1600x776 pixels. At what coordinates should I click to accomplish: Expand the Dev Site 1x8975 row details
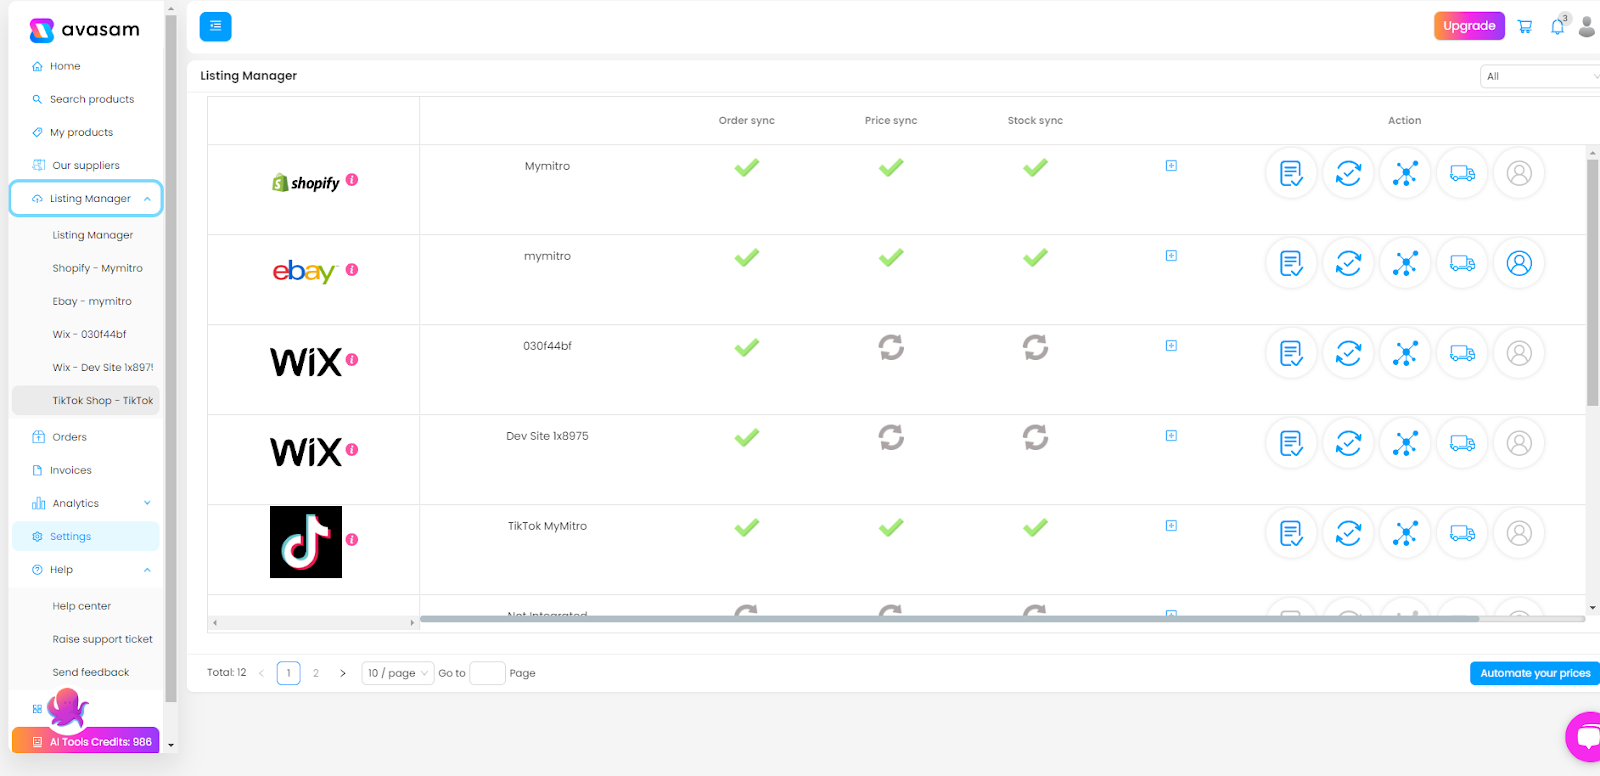tap(1171, 436)
